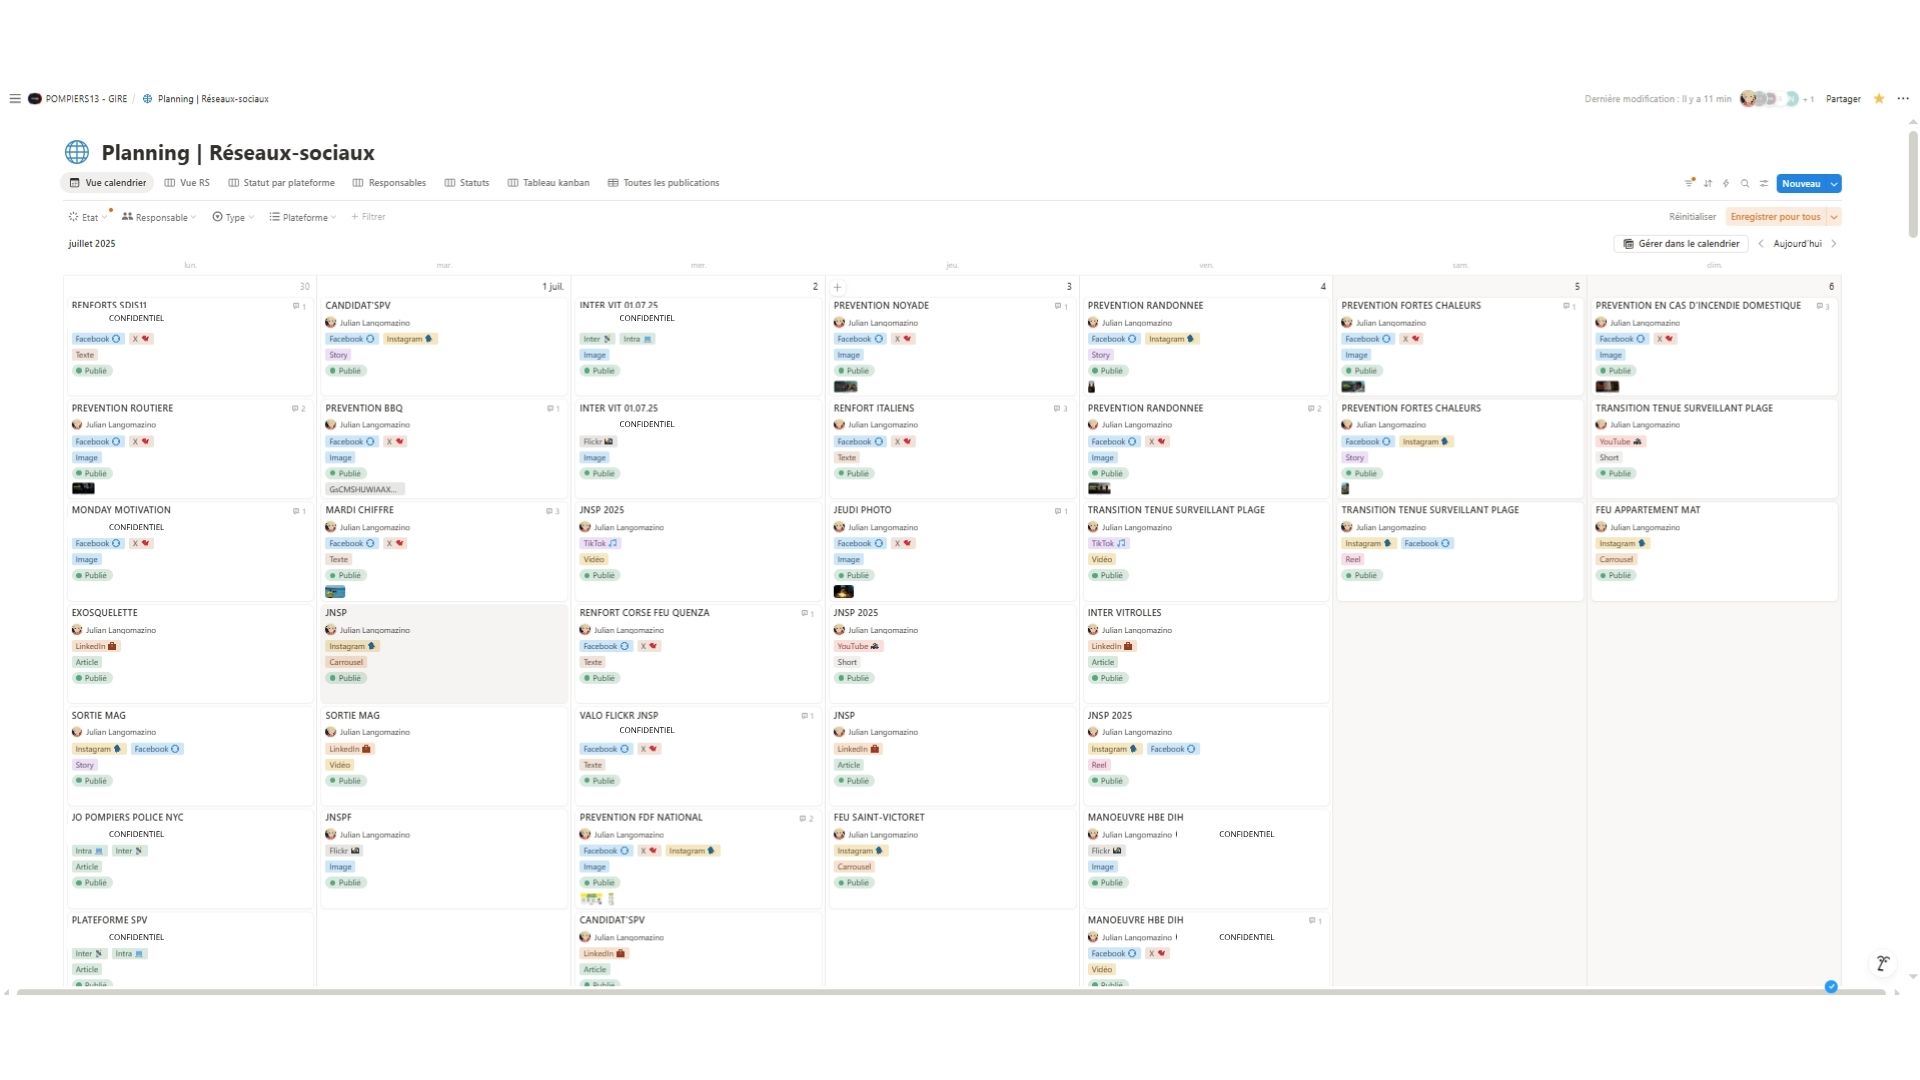The image size is (1920, 1080).
Task: Click the blue Nouveau button
Action: [1801, 184]
